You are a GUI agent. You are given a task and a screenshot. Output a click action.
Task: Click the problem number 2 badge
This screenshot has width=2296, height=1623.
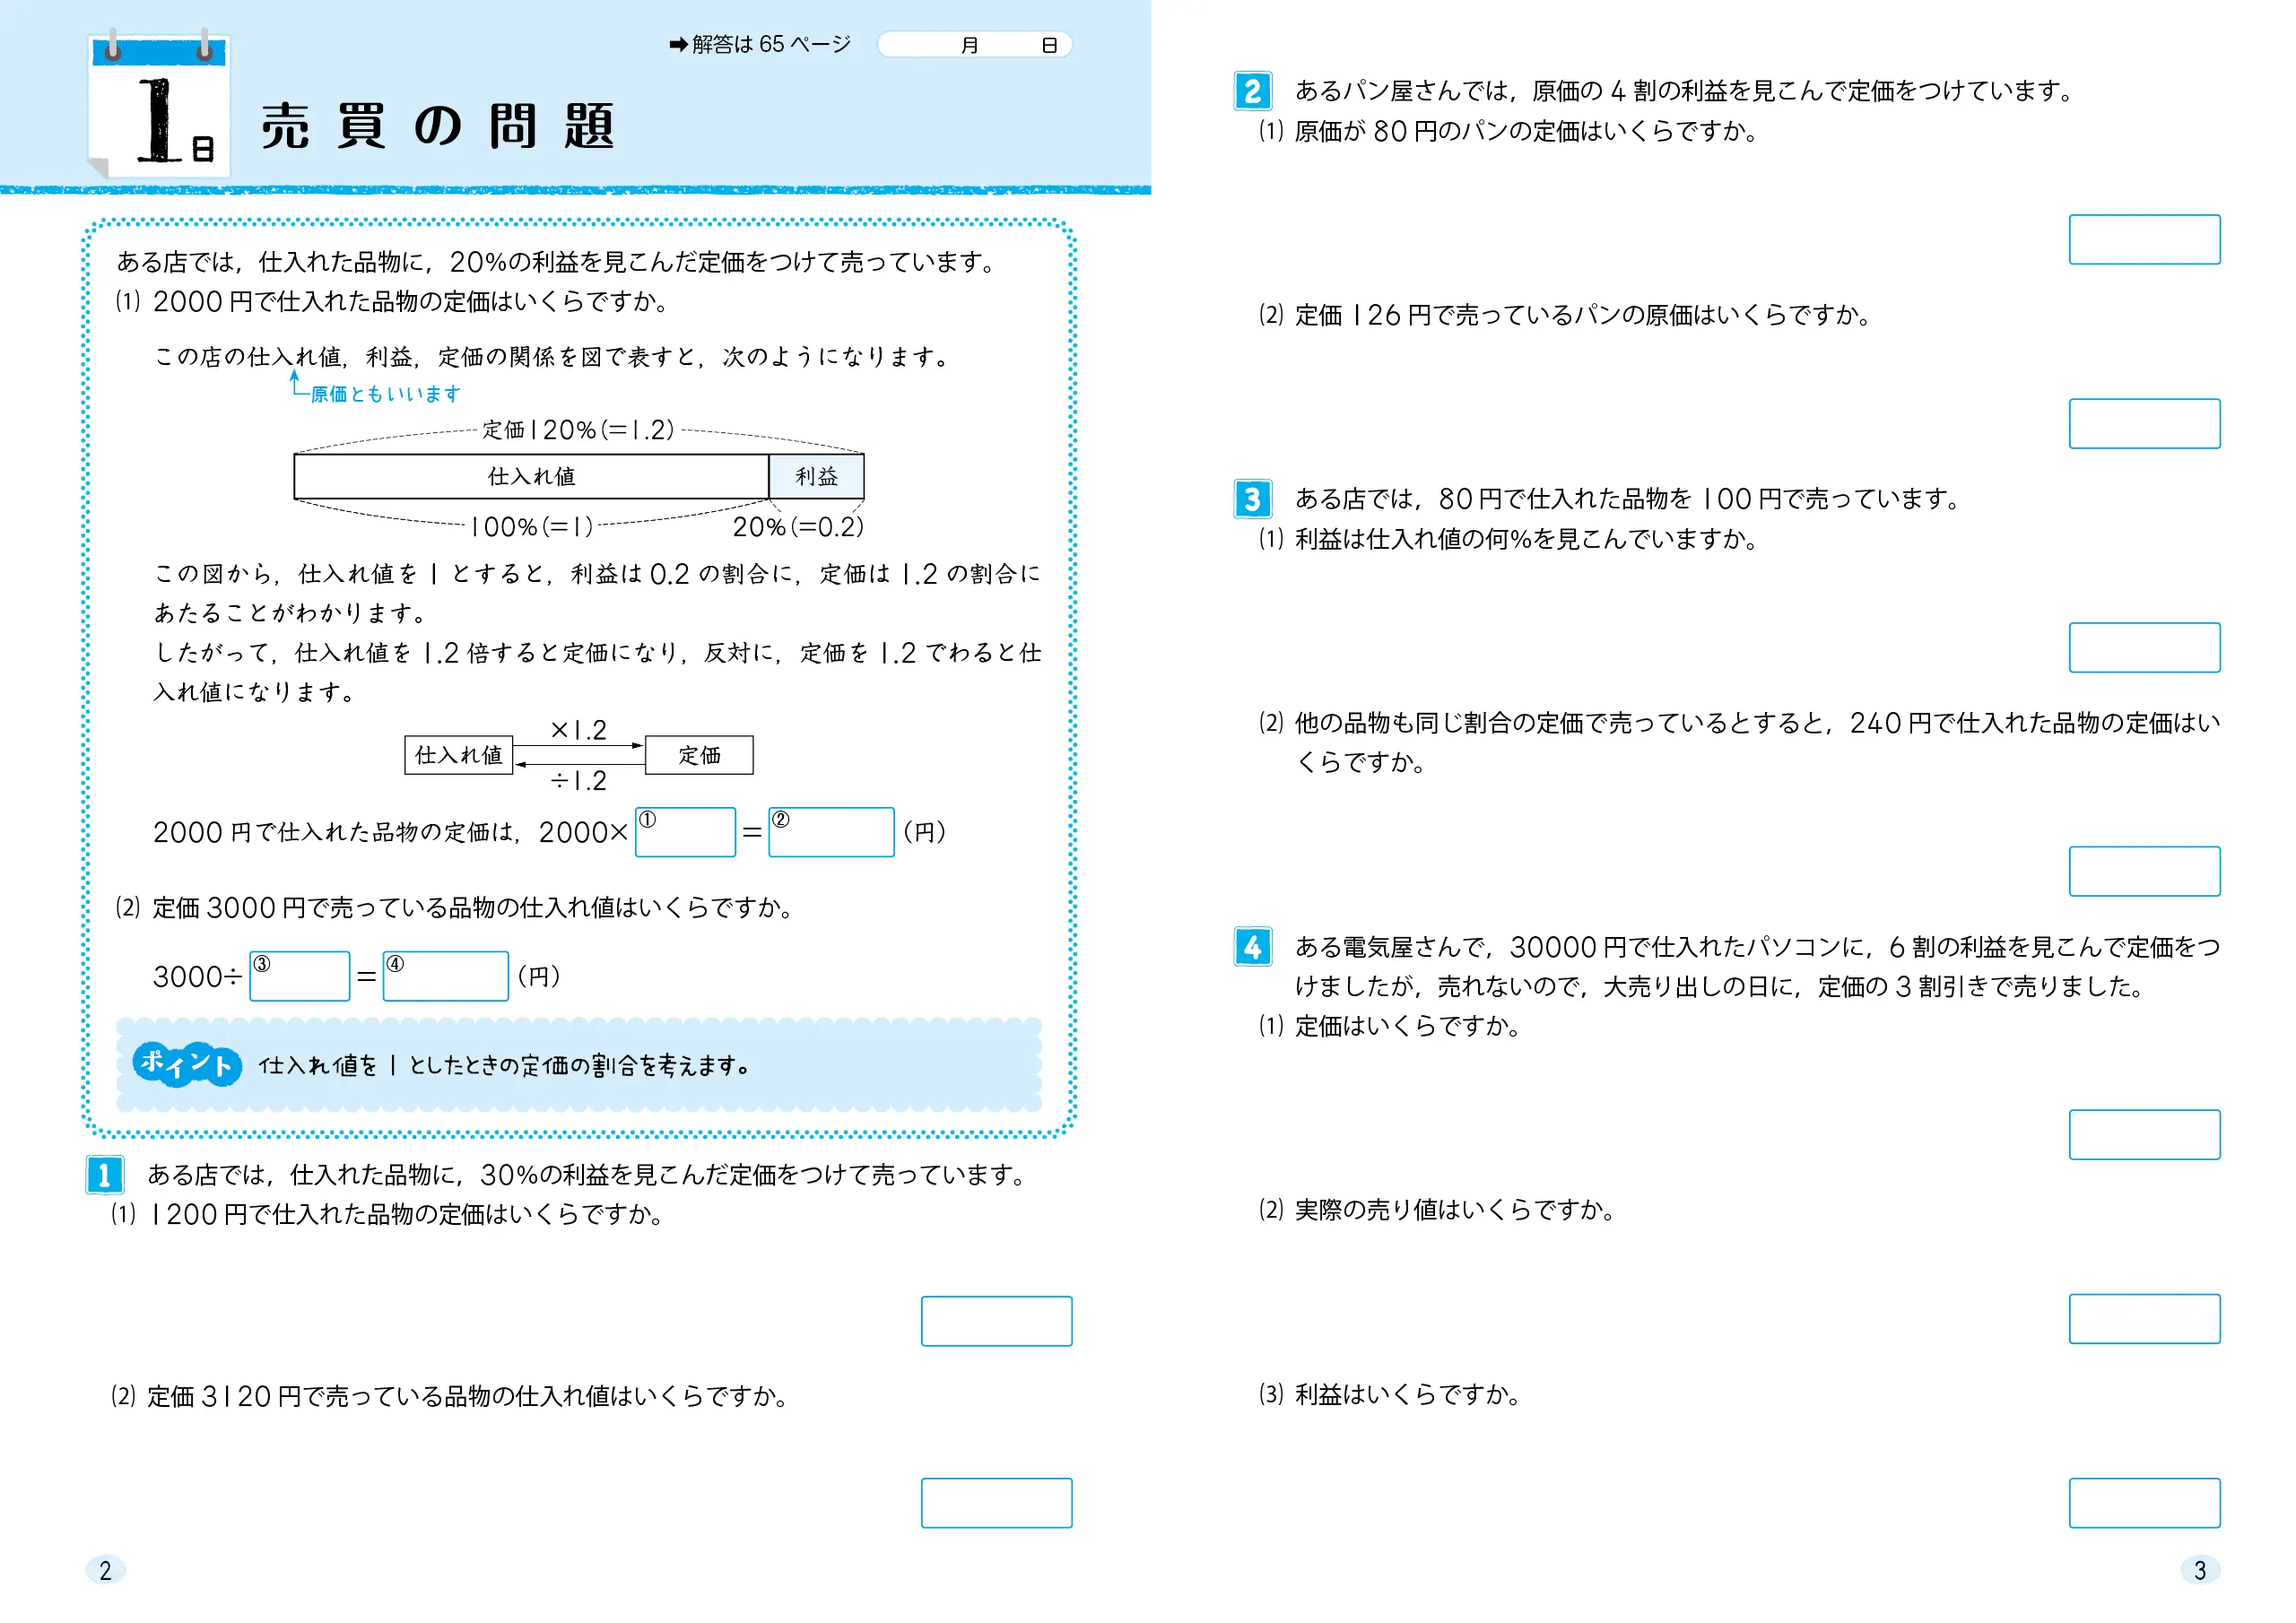(x=1253, y=91)
